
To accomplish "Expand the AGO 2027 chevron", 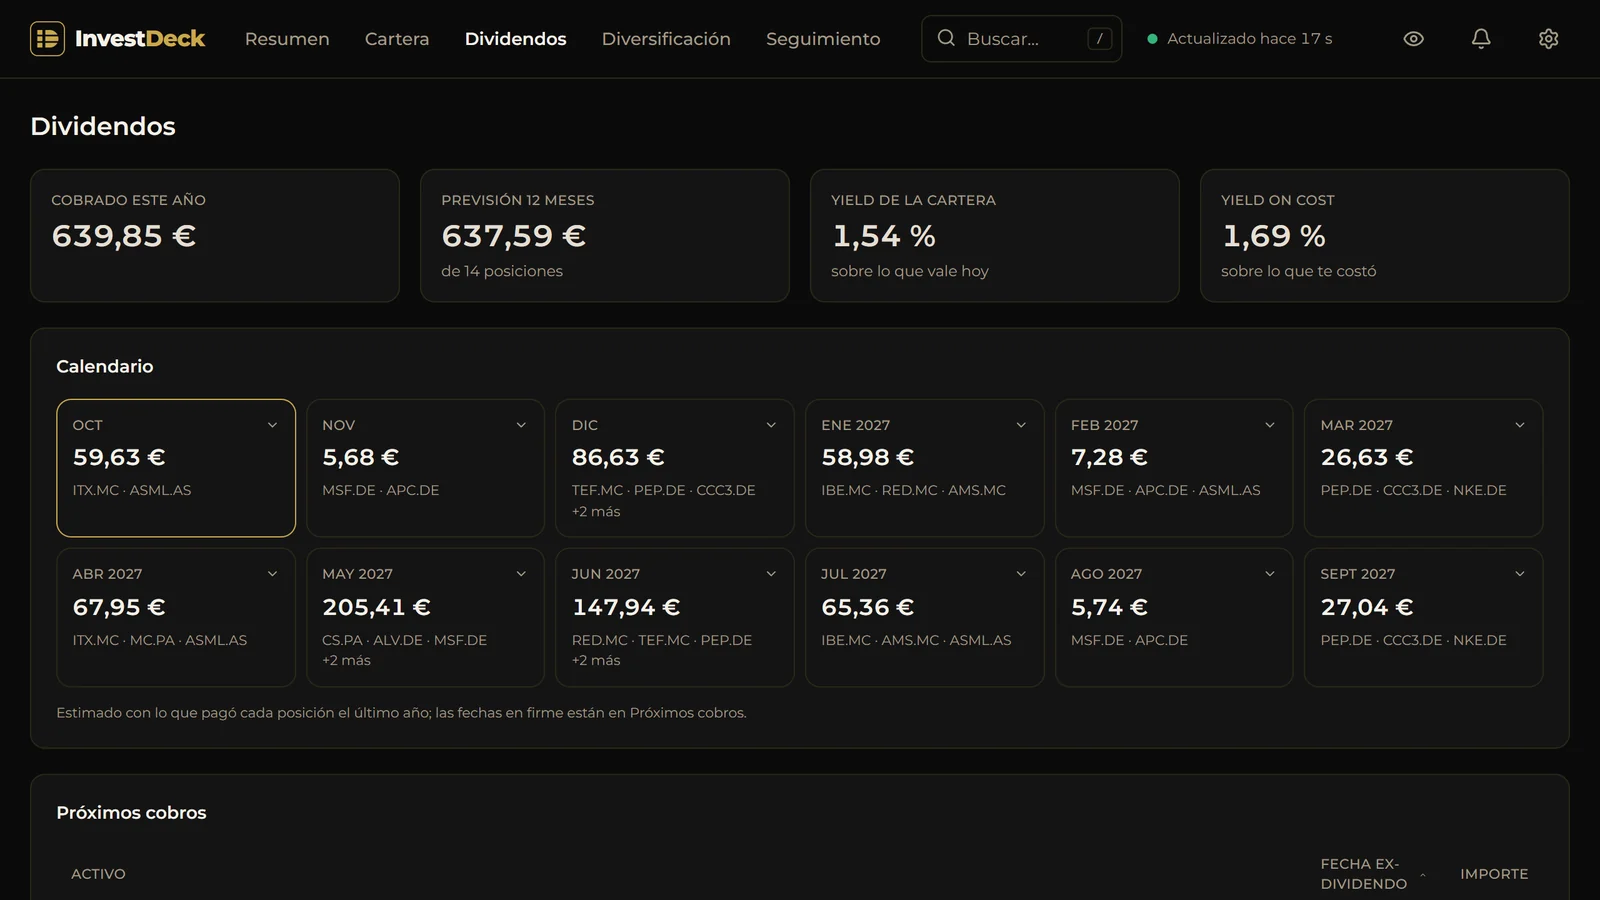I will click(x=1270, y=574).
